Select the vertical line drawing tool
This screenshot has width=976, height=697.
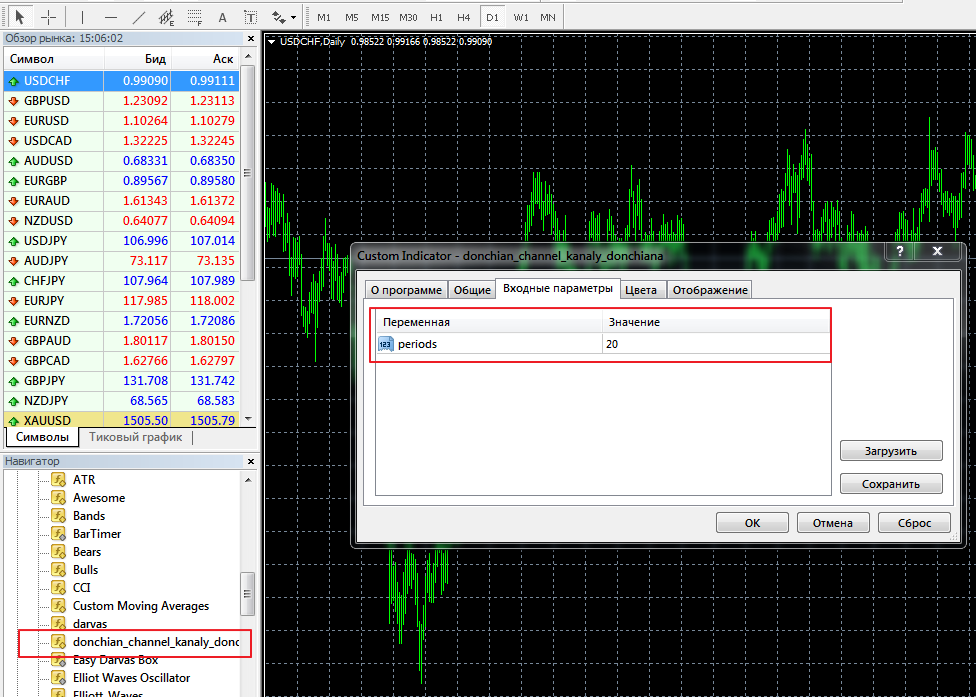(x=82, y=17)
